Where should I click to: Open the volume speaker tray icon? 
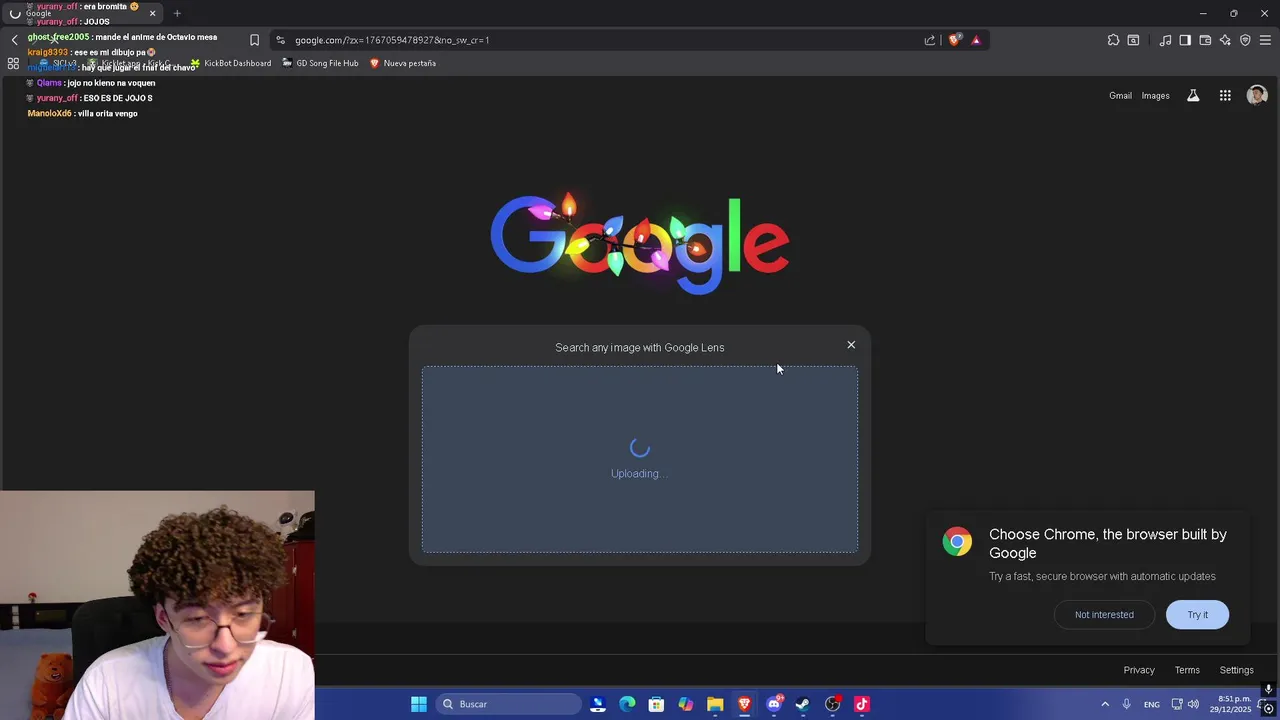click(1193, 704)
